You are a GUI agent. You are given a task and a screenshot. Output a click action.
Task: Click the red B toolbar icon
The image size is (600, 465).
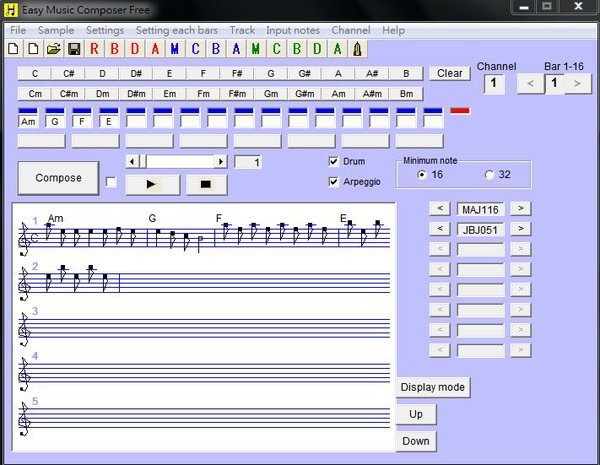click(114, 49)
